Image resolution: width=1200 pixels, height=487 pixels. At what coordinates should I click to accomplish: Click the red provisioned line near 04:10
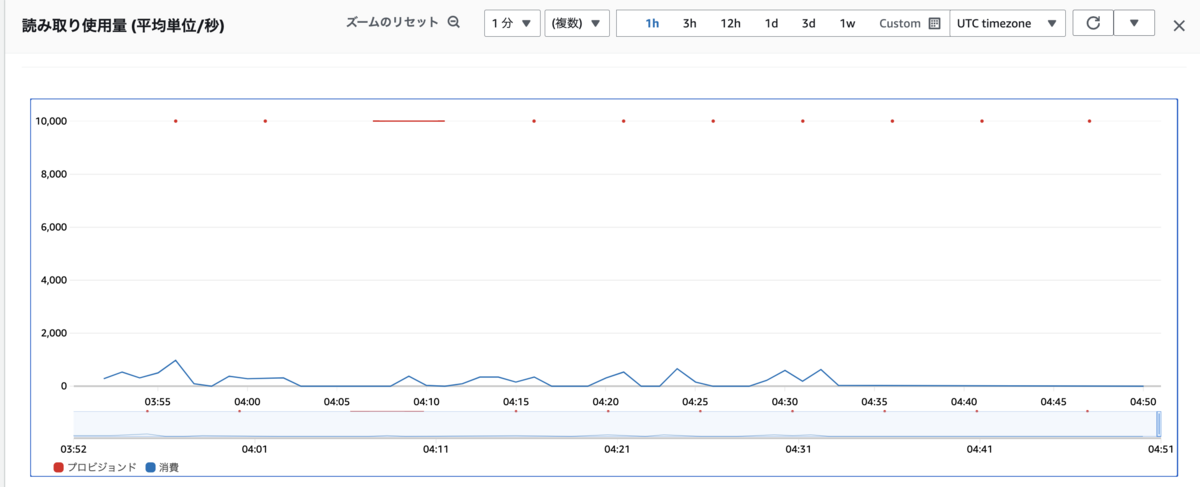408,121
